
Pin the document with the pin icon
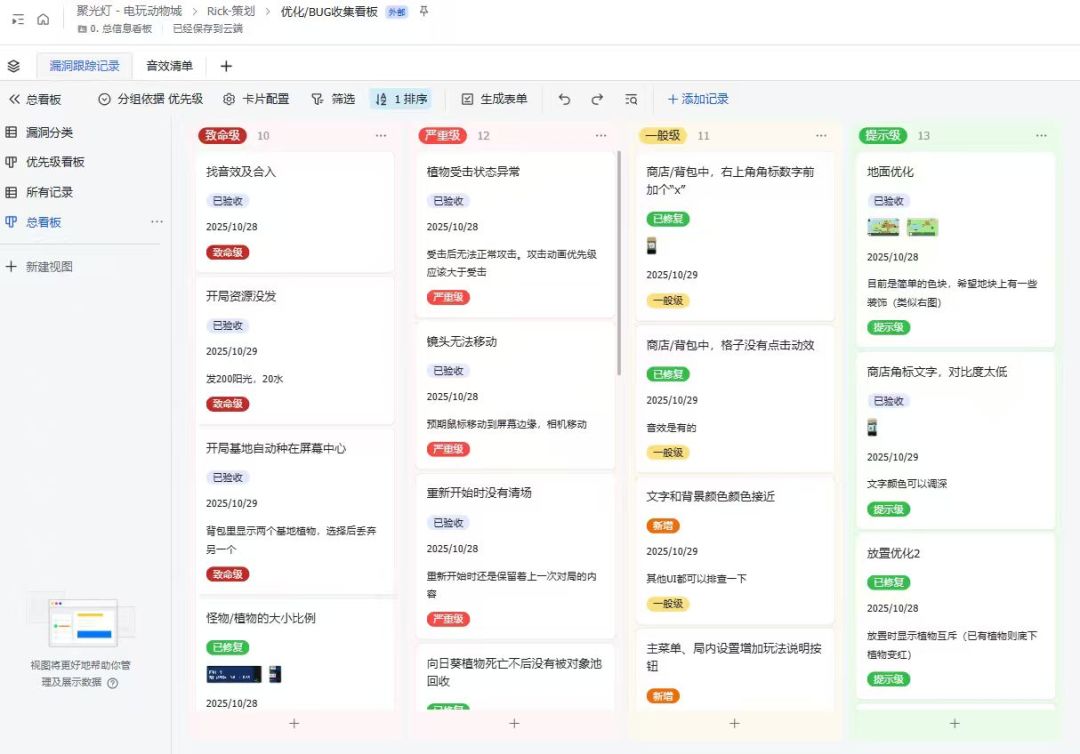(x=424, y=12)
